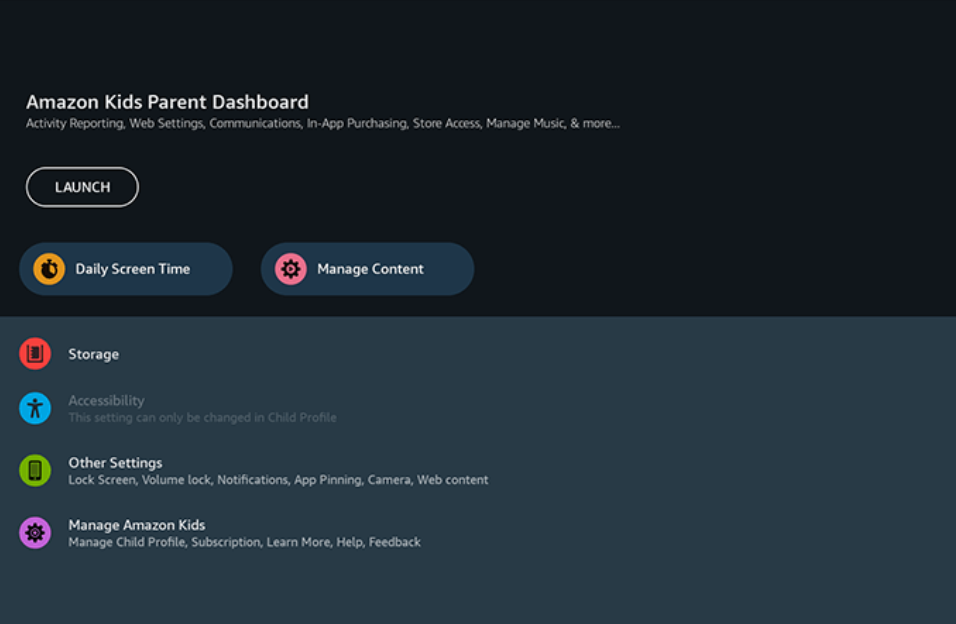Click the orange stopwatch icon
This screenshot has height=624, width=956.
pos(49,269)
